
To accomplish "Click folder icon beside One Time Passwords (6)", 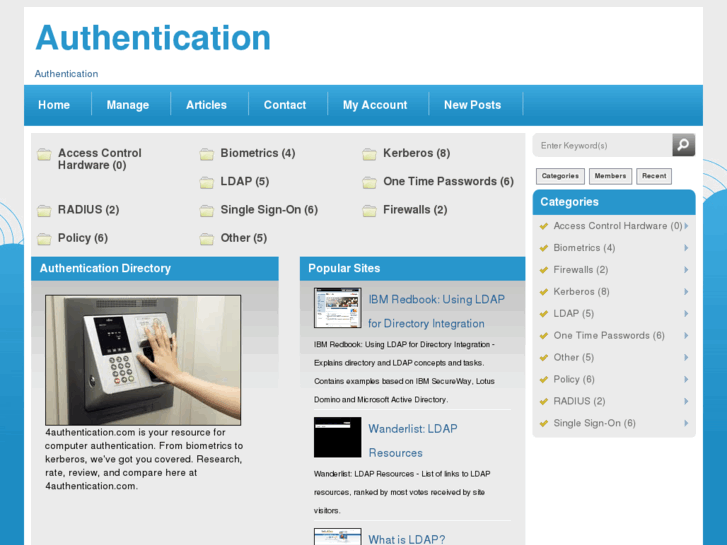I will [x=370, y=182].
